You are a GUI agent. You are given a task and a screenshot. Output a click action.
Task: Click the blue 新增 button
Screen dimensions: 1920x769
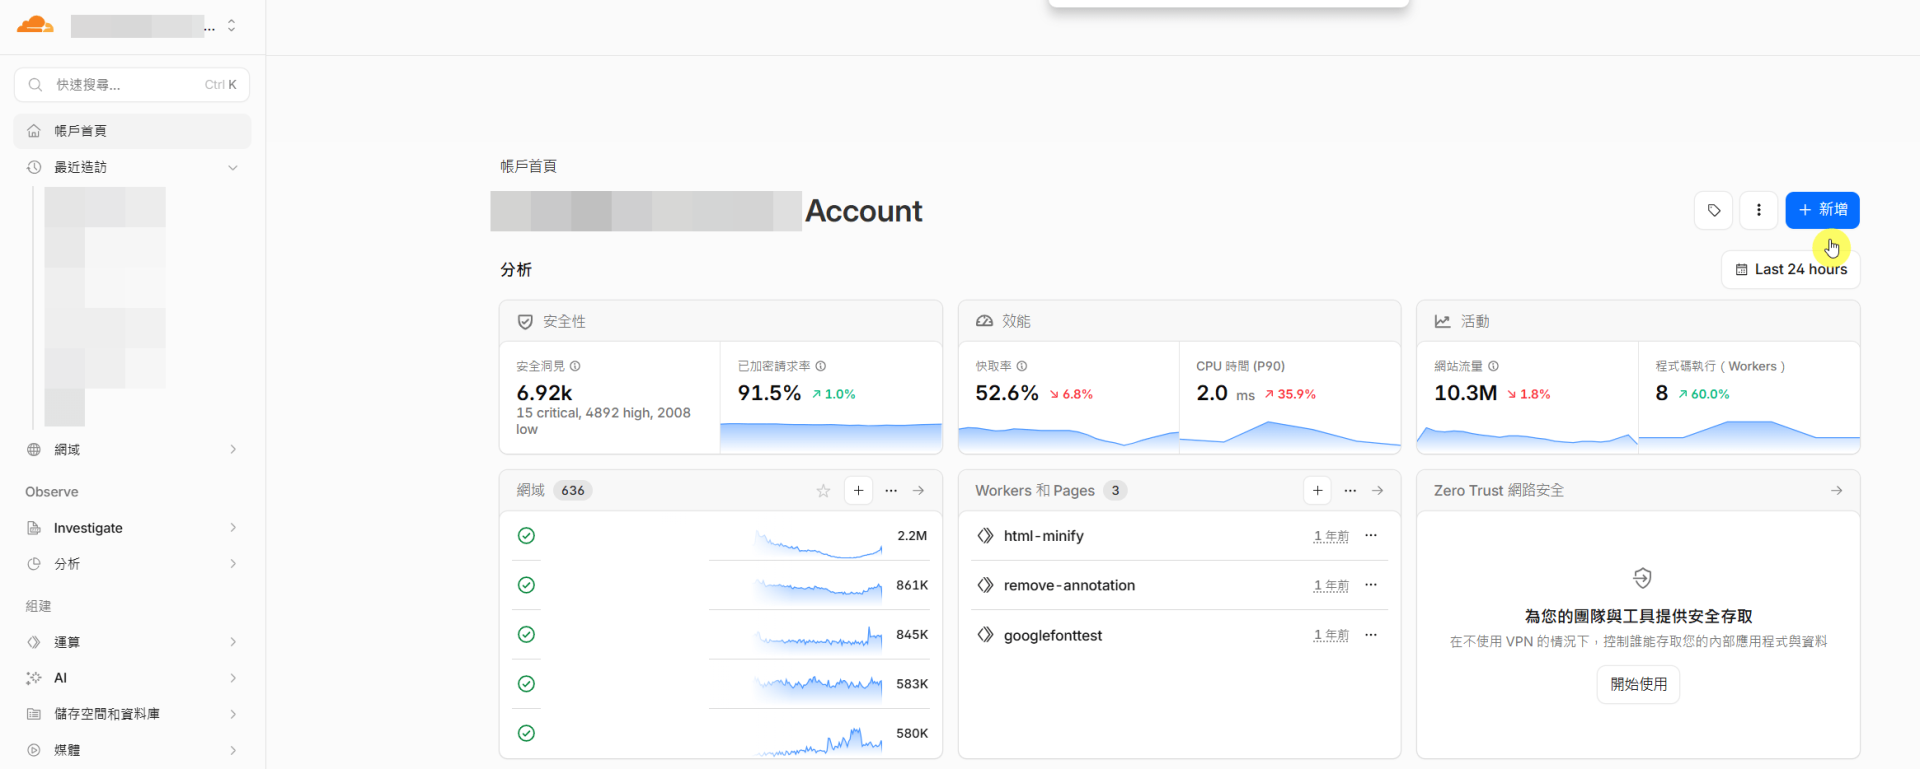coord(1822,210)
